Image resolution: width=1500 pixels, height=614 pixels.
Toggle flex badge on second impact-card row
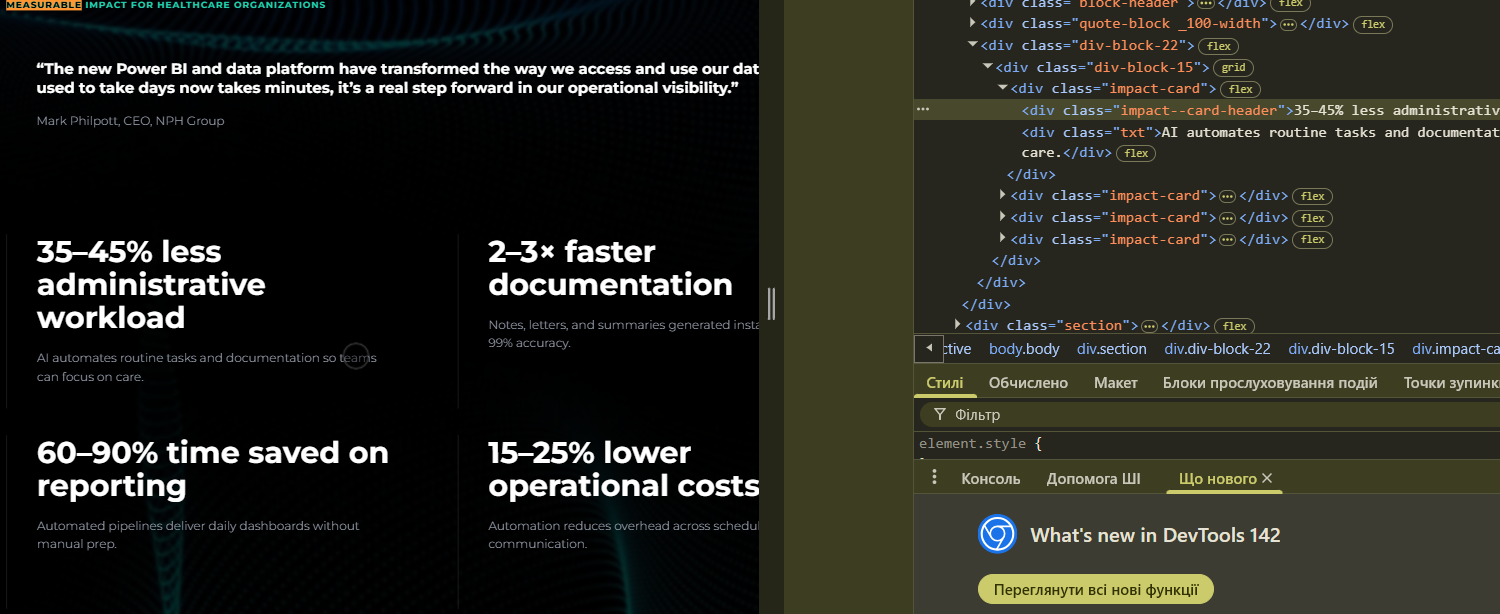pos(1312,196)
